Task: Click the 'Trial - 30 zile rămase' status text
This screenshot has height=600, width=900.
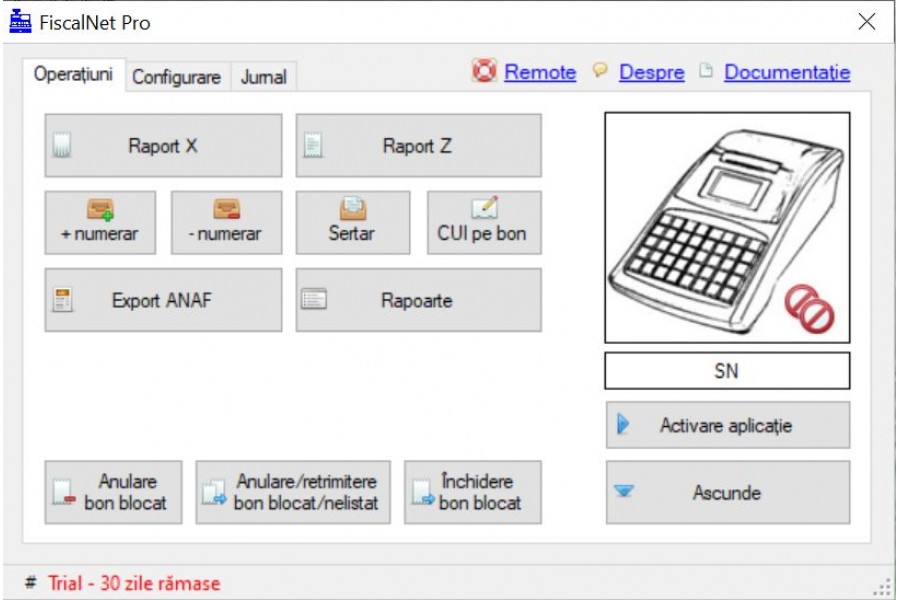Action: [x=134, y=583]
